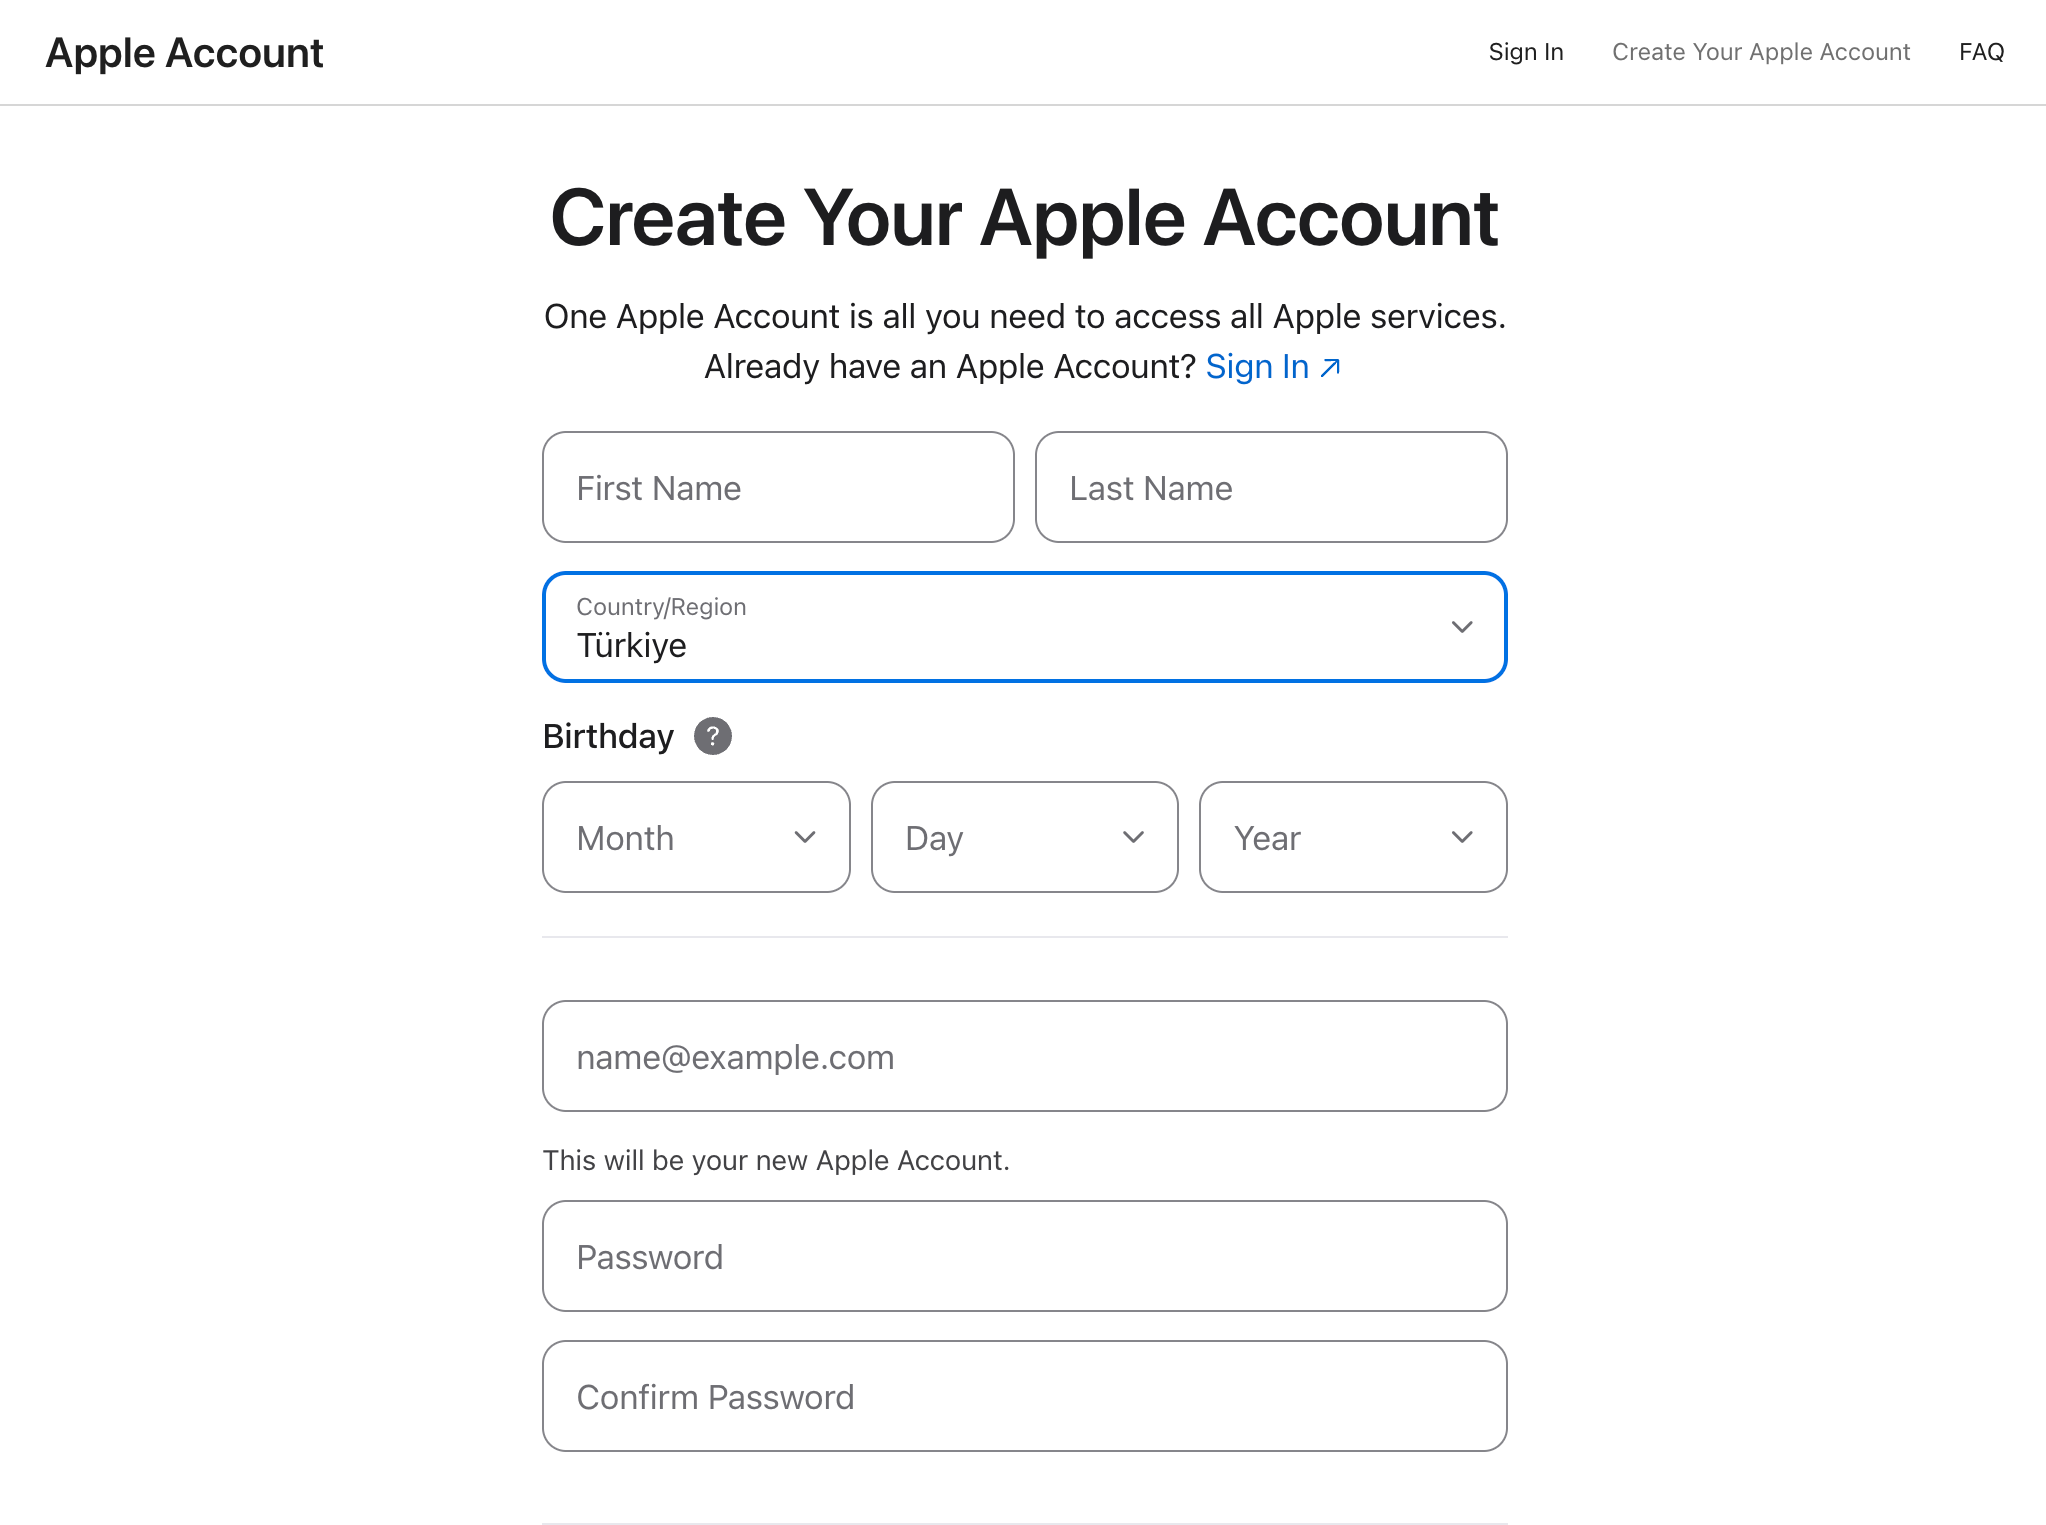2046x1525 pixels.
Task: Click into the Password field
Action: coord(1024,1256)
